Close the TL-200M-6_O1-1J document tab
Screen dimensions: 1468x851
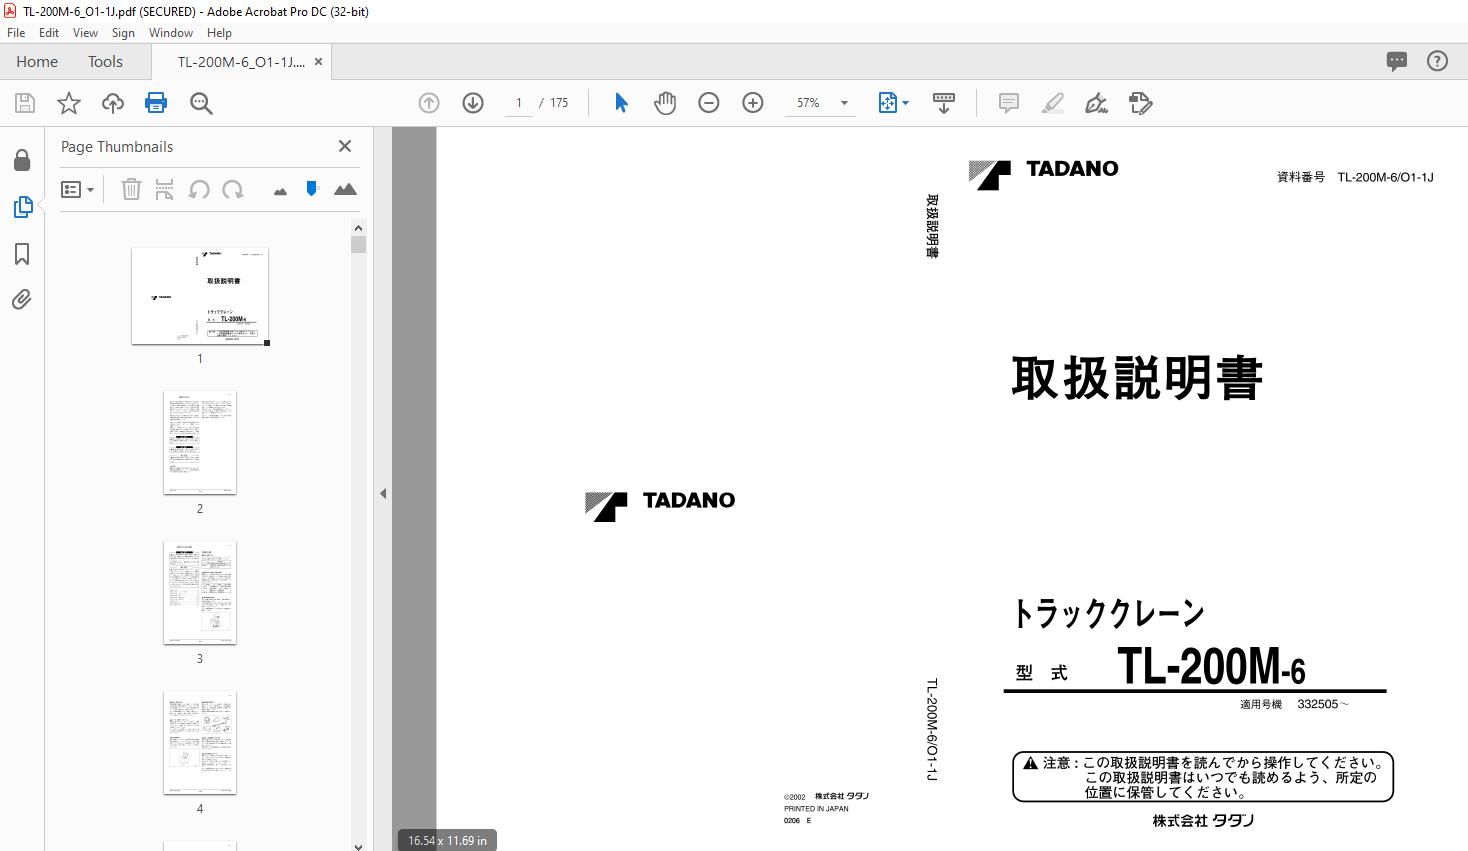click(318, 62)
